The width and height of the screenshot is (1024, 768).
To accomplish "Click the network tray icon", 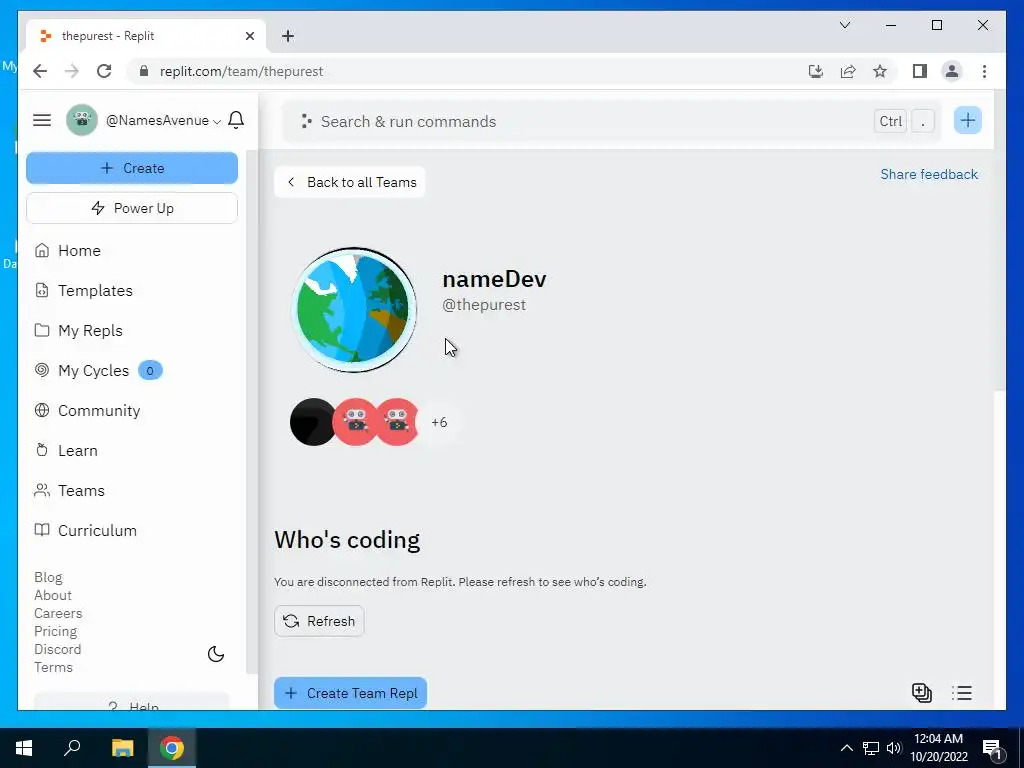I will click(871, 748).
